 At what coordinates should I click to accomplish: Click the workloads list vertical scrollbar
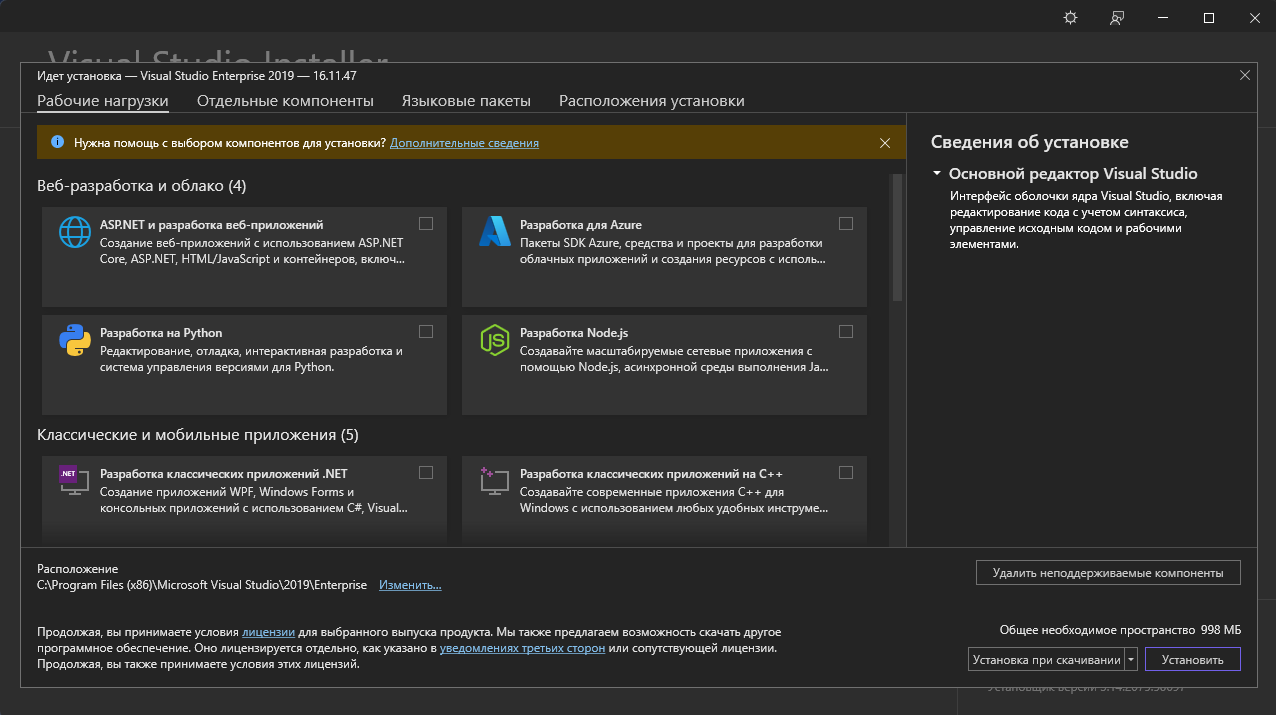point(897,240)
